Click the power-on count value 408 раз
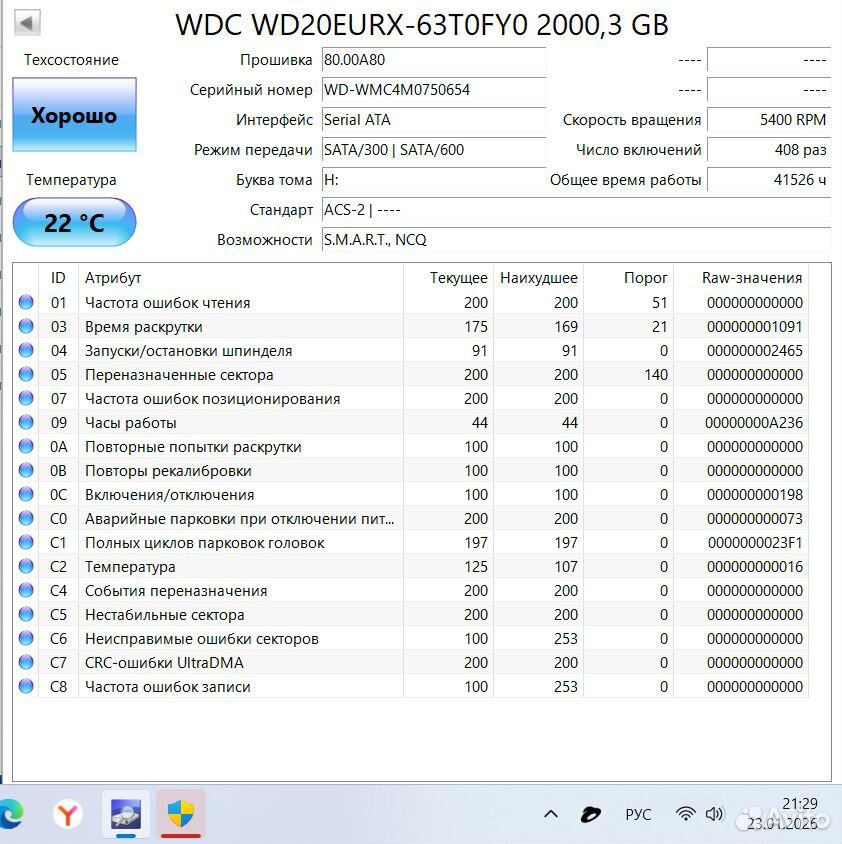 pyautogui.click(x=769, y=150)
